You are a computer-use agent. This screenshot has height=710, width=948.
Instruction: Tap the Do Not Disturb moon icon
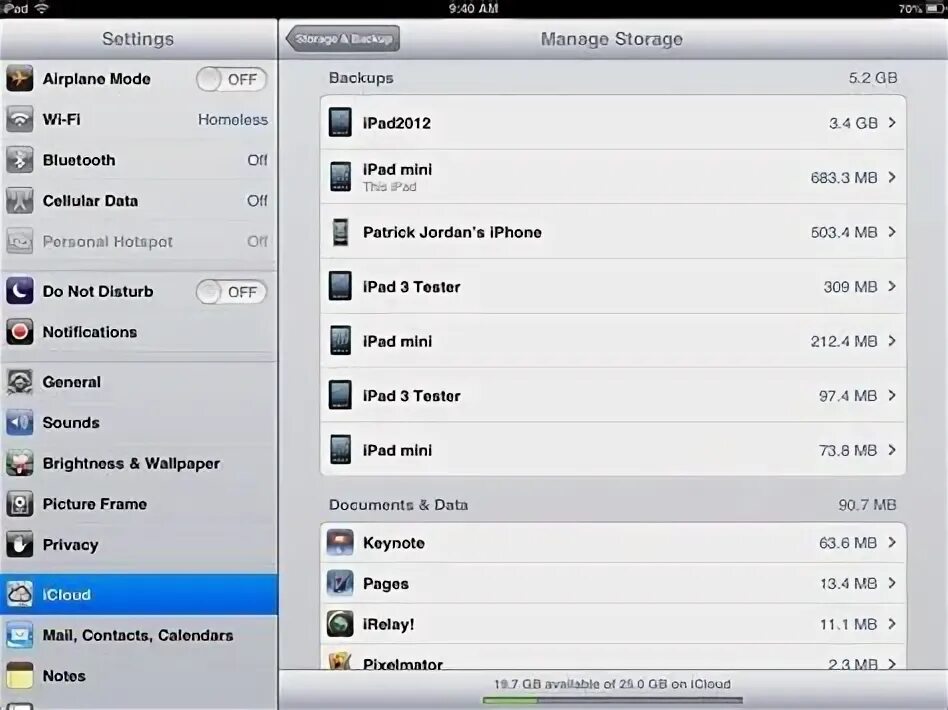click(x=19, y=291)
